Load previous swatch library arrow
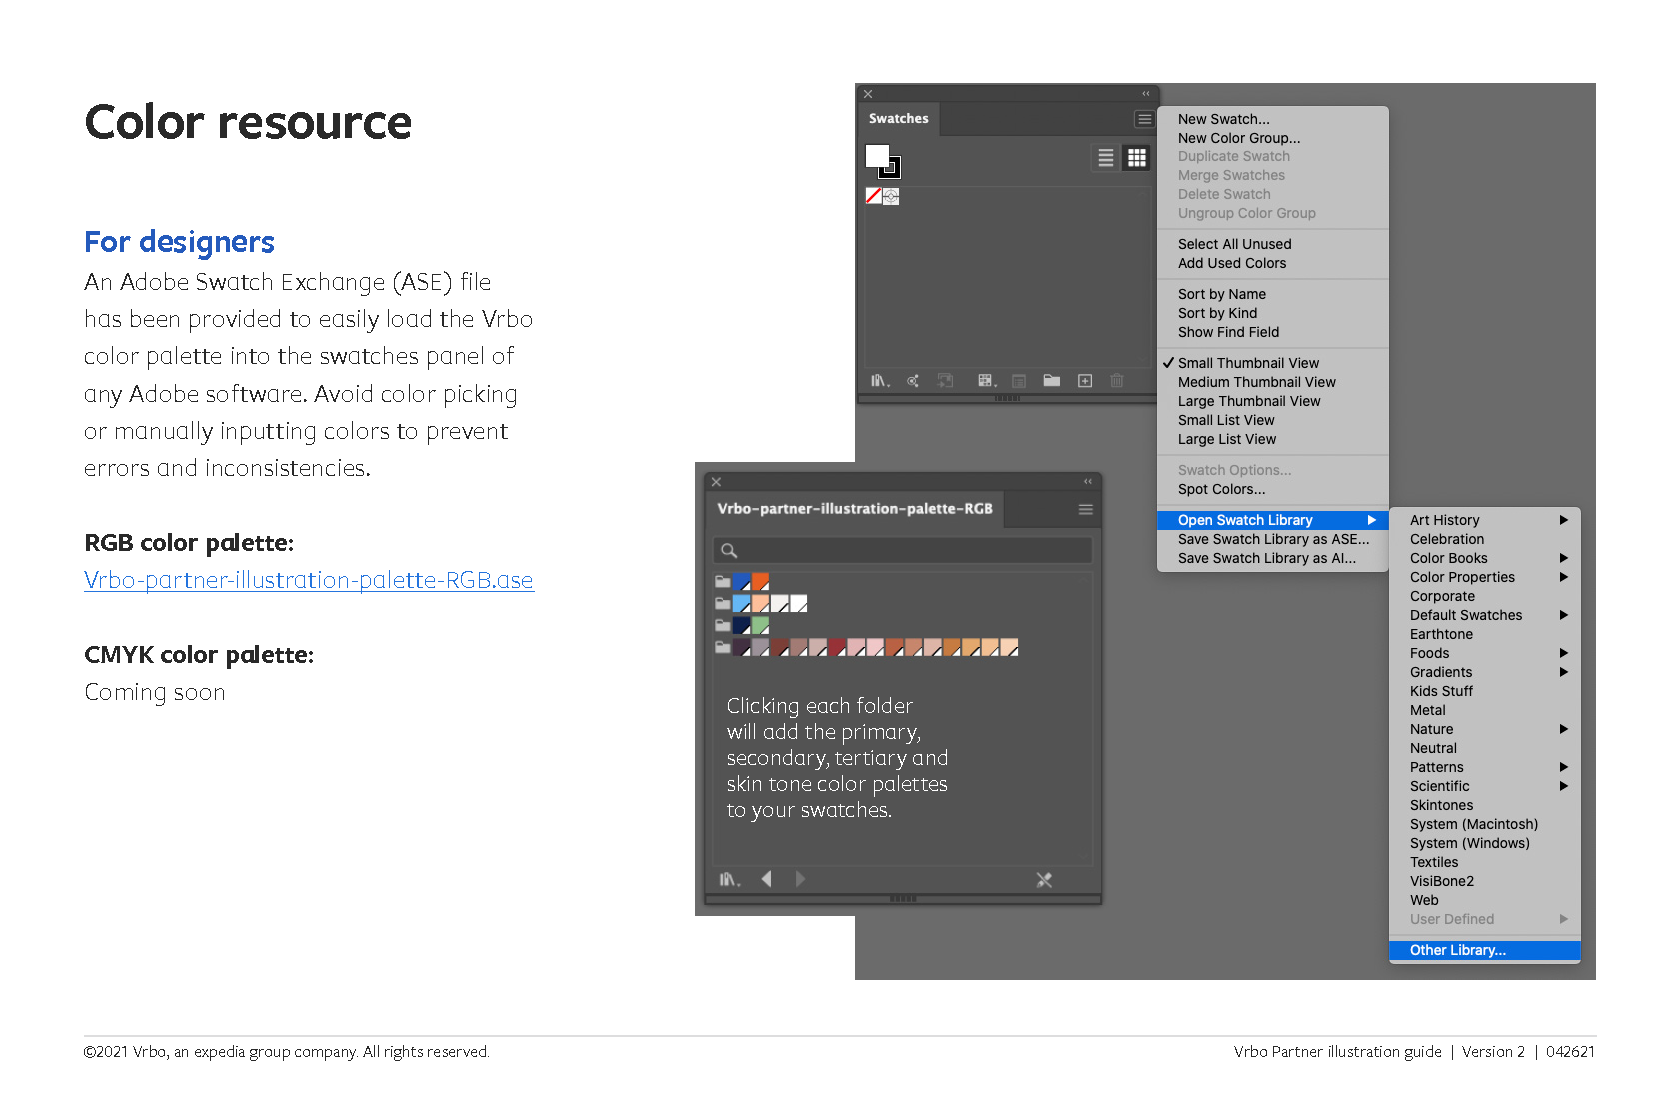This screenshot has height=1120, width=1680. tap(766, 879)
